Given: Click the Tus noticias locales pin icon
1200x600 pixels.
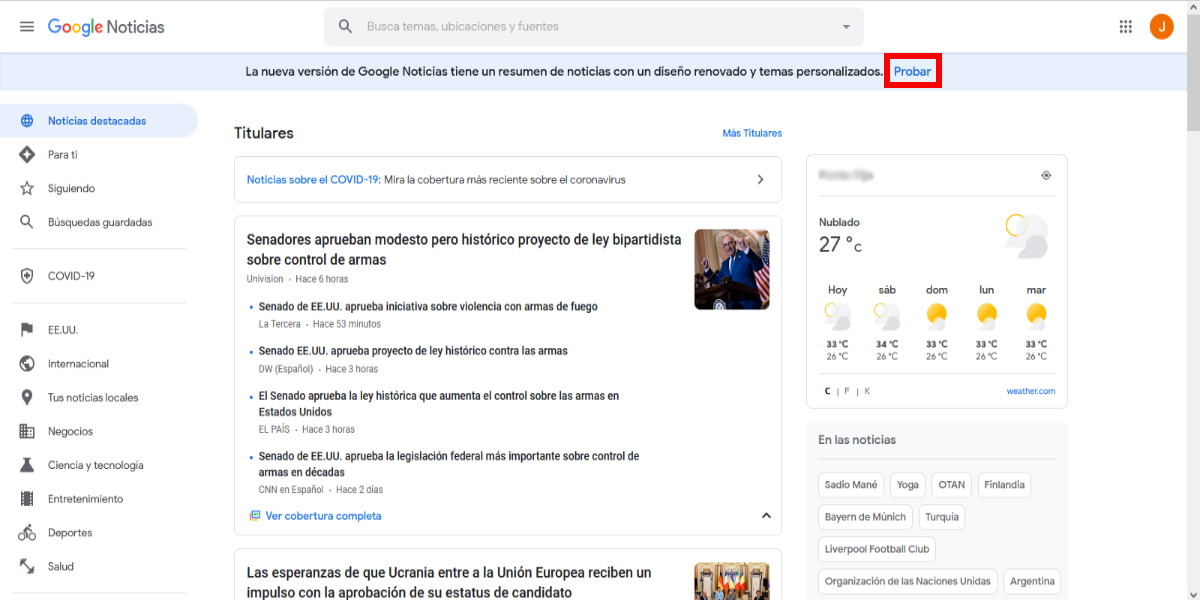Looking at the screenshot, I should pos(27,397).
